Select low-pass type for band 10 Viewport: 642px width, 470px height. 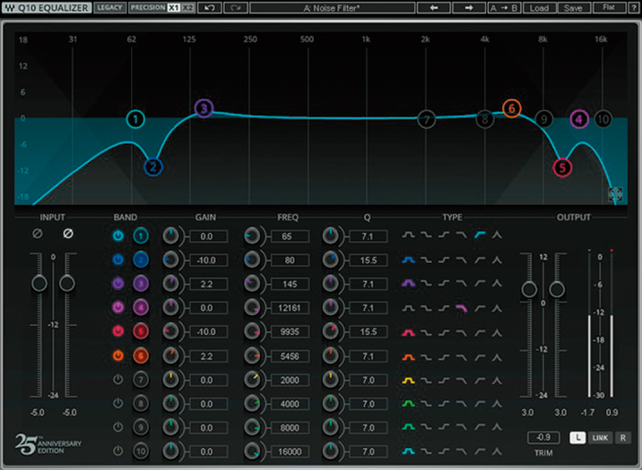[x=462, y=451]
